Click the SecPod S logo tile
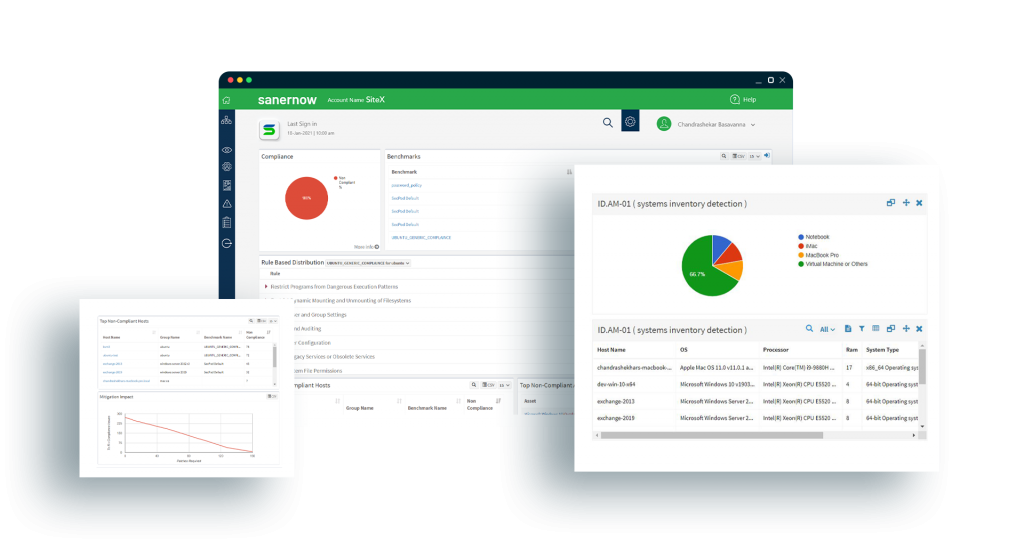 269,130
